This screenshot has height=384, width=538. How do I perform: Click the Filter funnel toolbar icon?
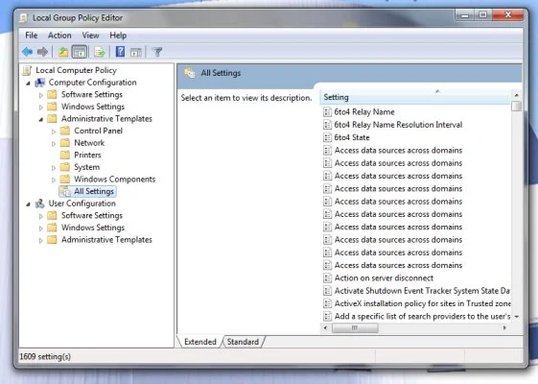(157, 52)
